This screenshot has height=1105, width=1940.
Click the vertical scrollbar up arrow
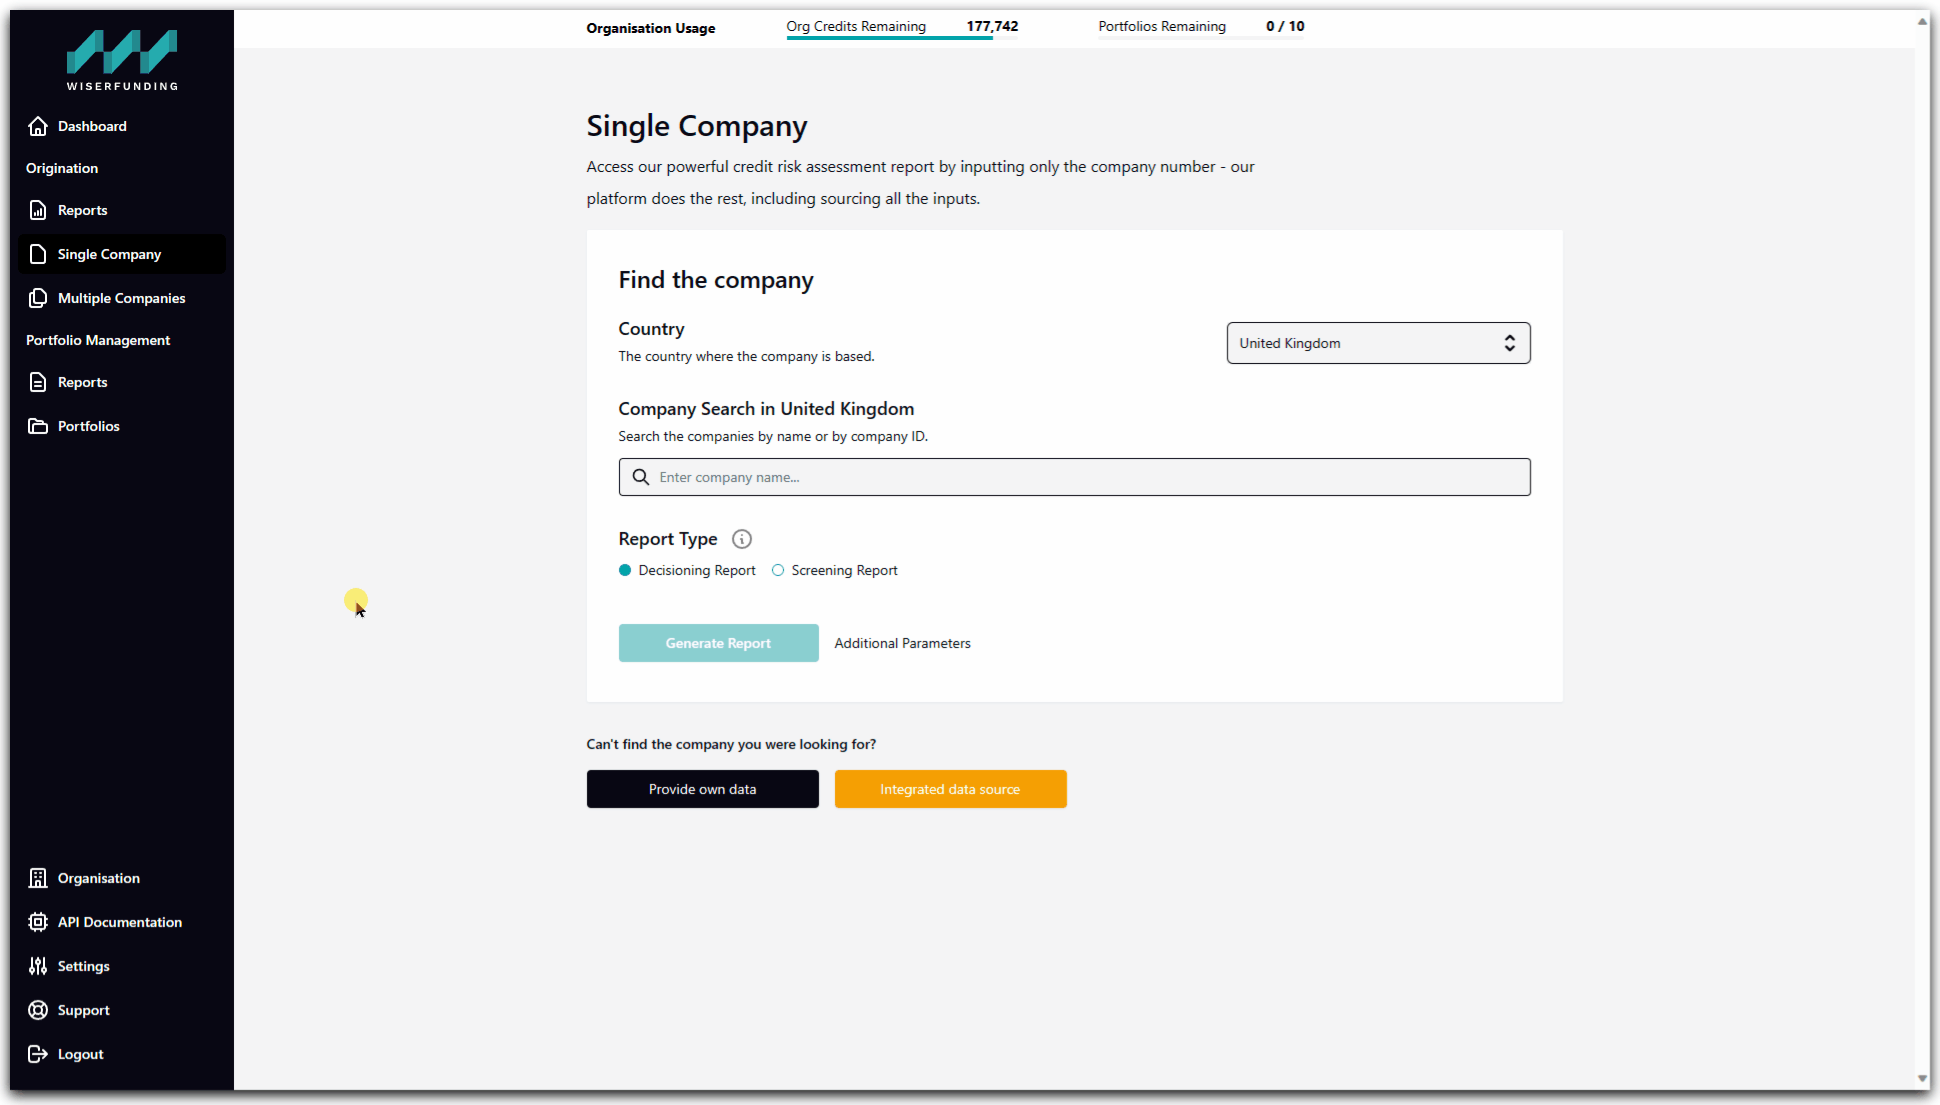pyautogui.click(x=1922, y=21)
